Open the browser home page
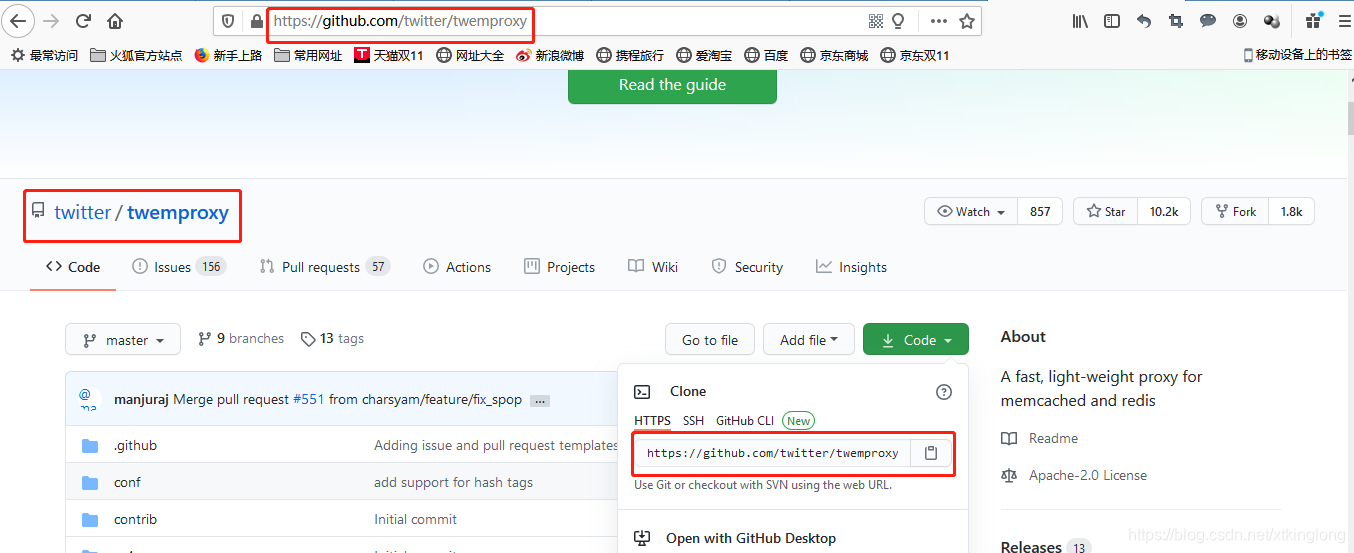 pos(115,21)
